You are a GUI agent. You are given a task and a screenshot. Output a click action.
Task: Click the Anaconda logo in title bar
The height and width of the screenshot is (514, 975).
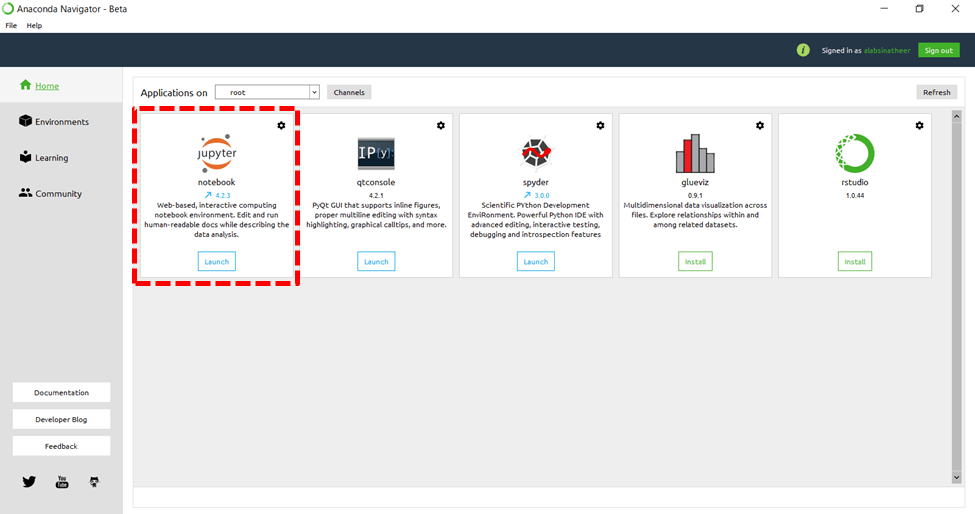pos(7,9)
